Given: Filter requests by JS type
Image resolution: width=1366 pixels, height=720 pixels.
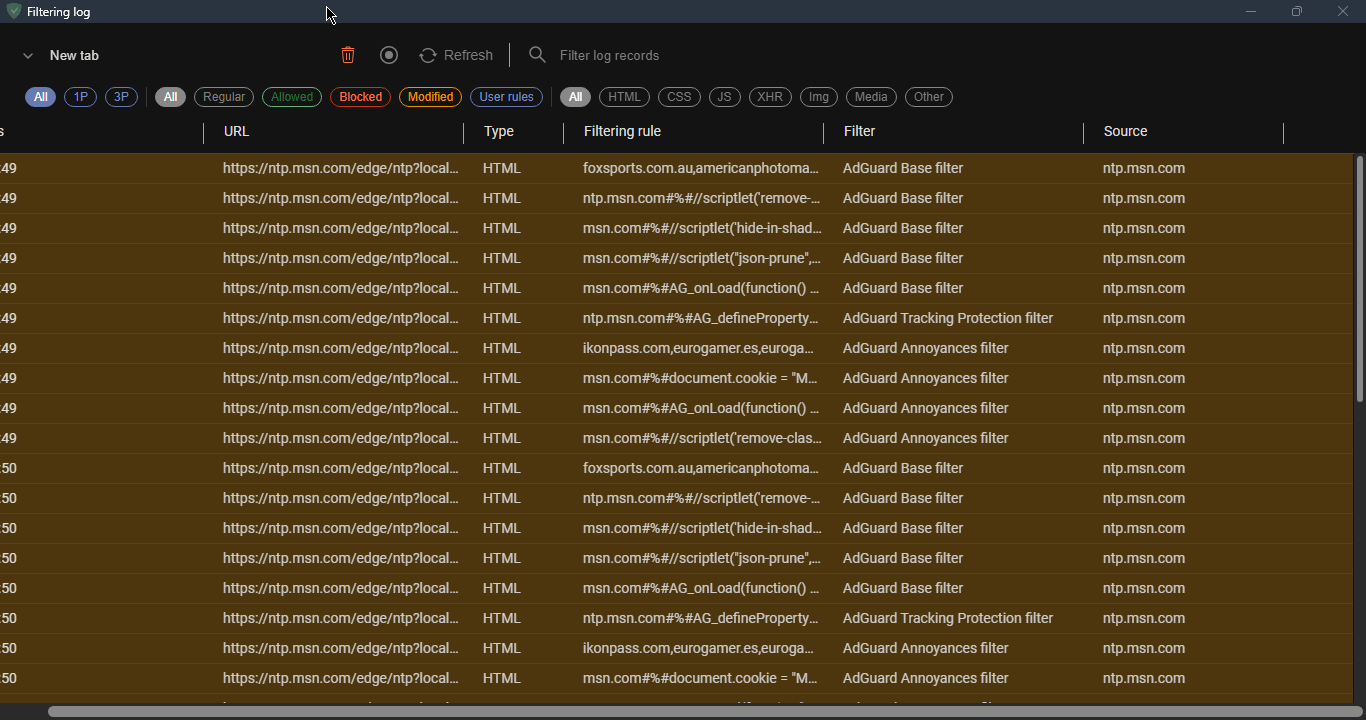Looking at the screenshot, I should pos(724,97).
